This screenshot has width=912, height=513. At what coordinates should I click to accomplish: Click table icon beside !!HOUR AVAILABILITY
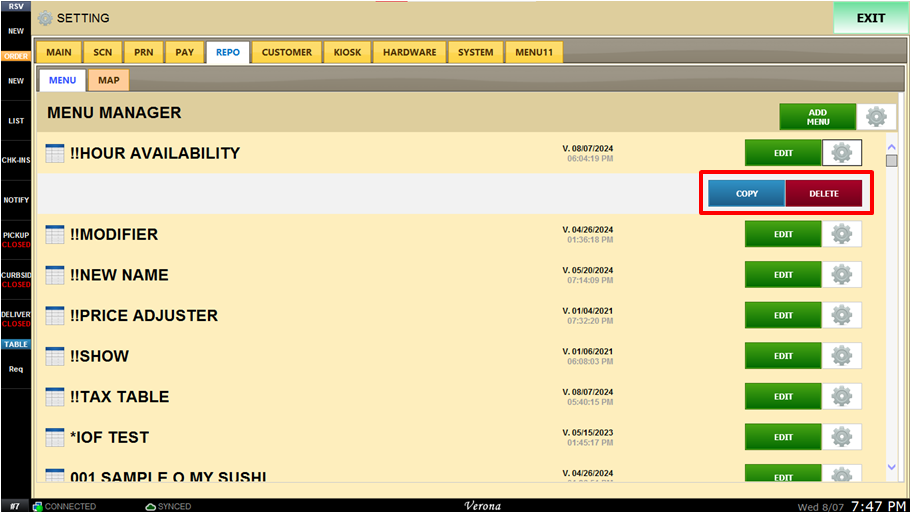click(55, 153)
